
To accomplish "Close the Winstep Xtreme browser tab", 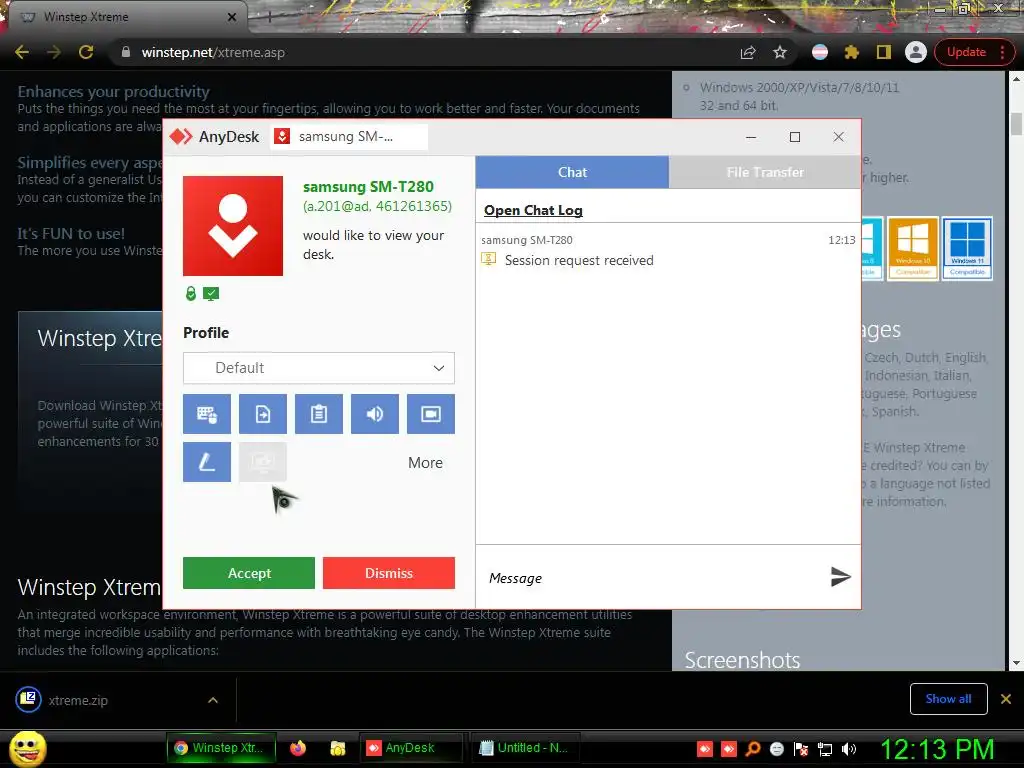I will pos(232,17).
